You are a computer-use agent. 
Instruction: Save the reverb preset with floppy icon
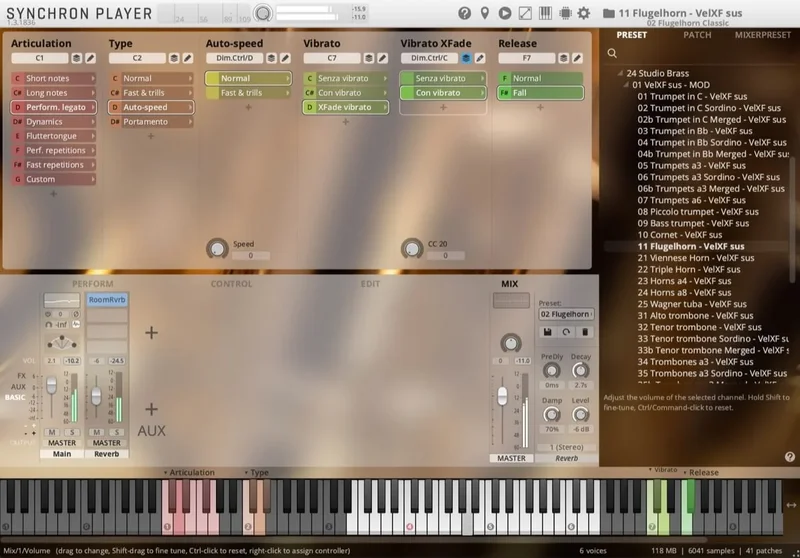point(547,332)
